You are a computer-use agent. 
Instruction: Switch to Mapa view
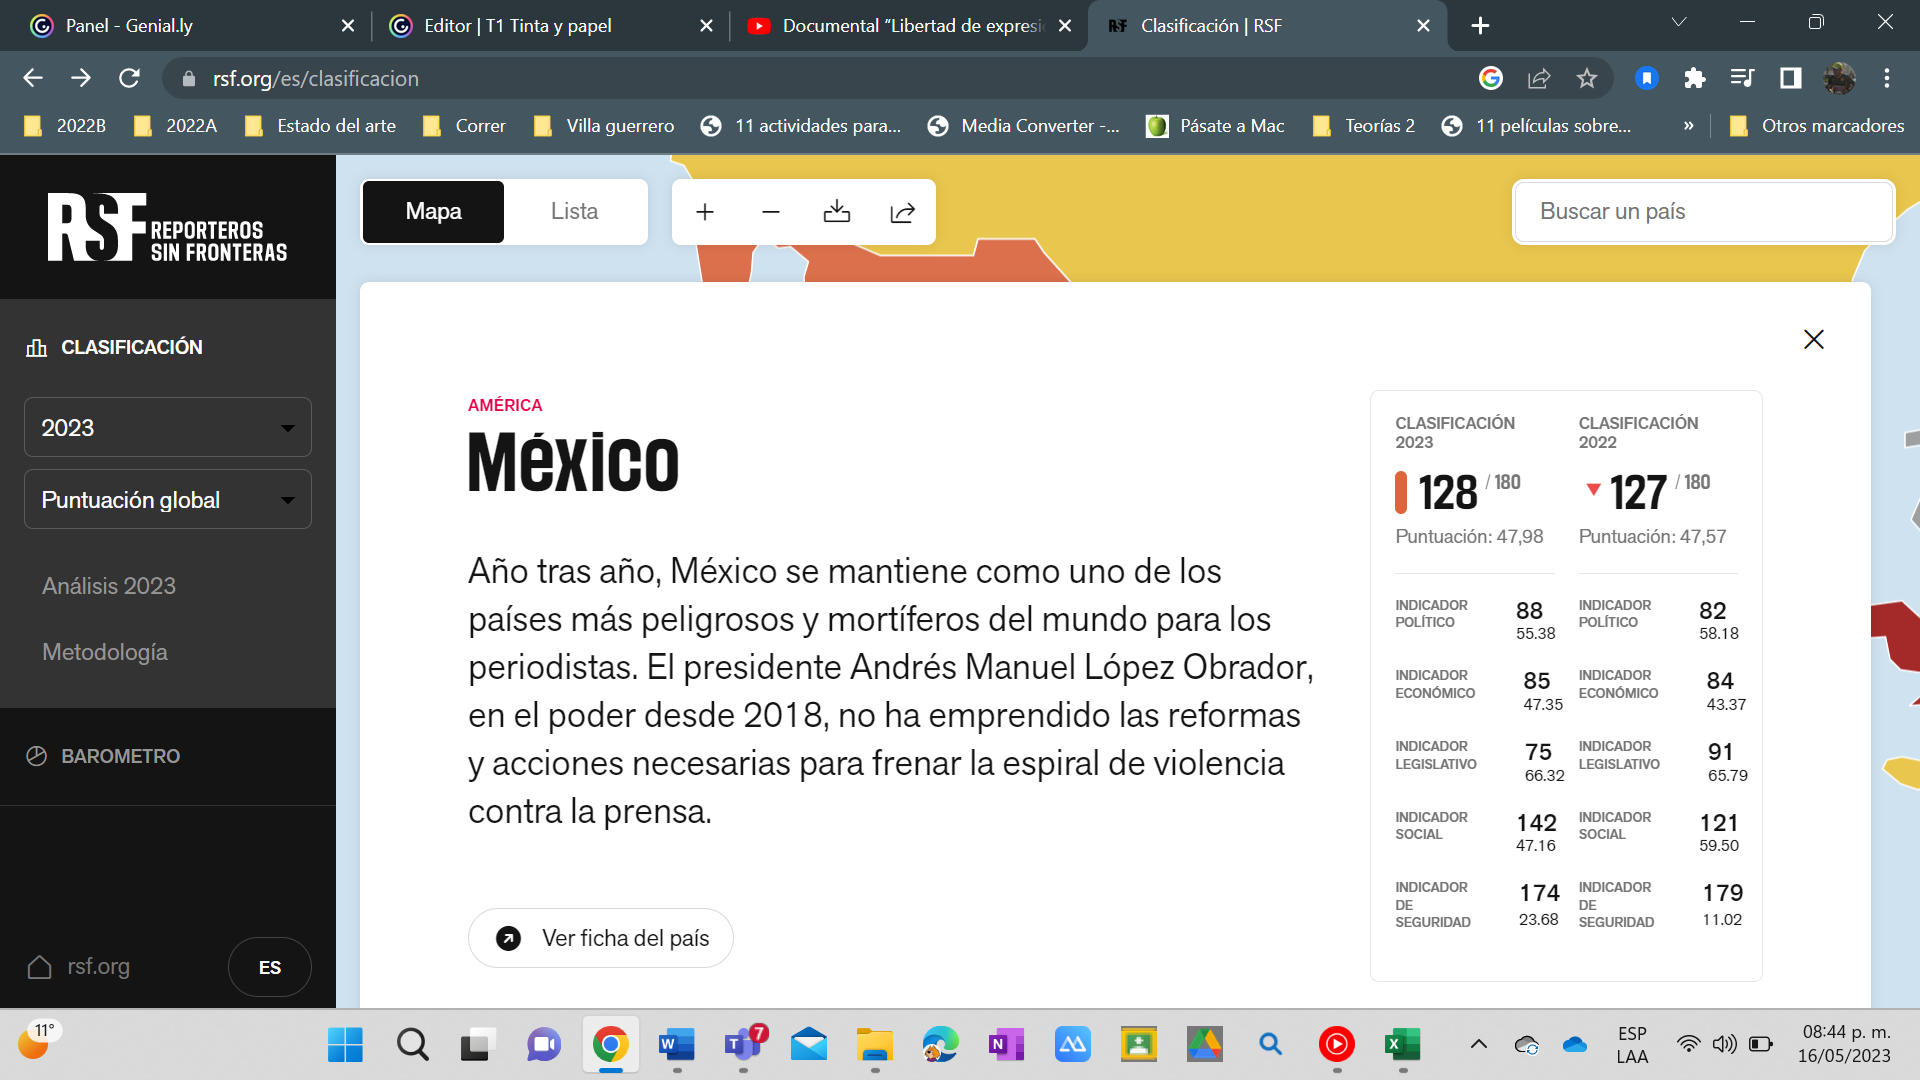tap(433, 212)
